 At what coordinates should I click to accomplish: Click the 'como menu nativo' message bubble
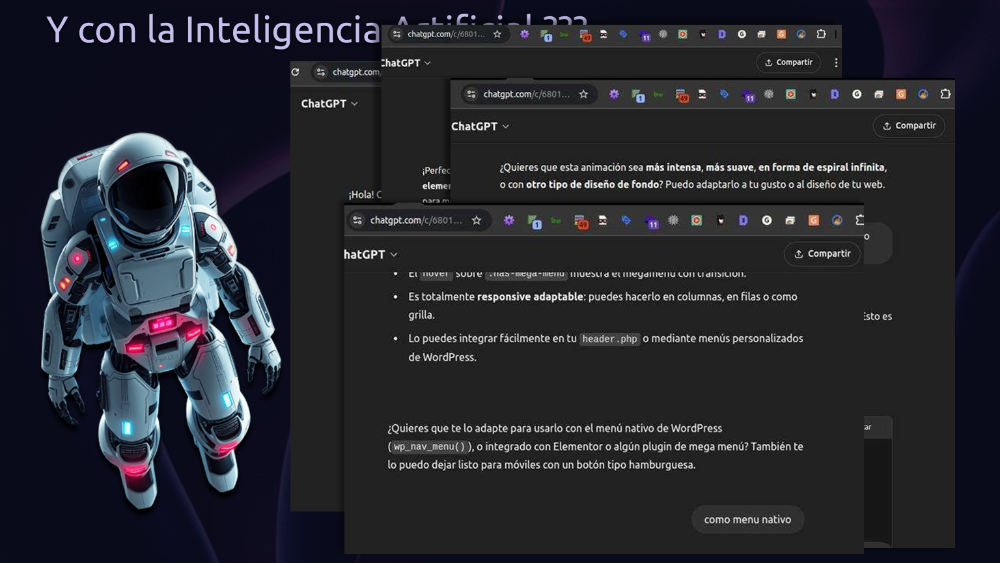[747, 519]
